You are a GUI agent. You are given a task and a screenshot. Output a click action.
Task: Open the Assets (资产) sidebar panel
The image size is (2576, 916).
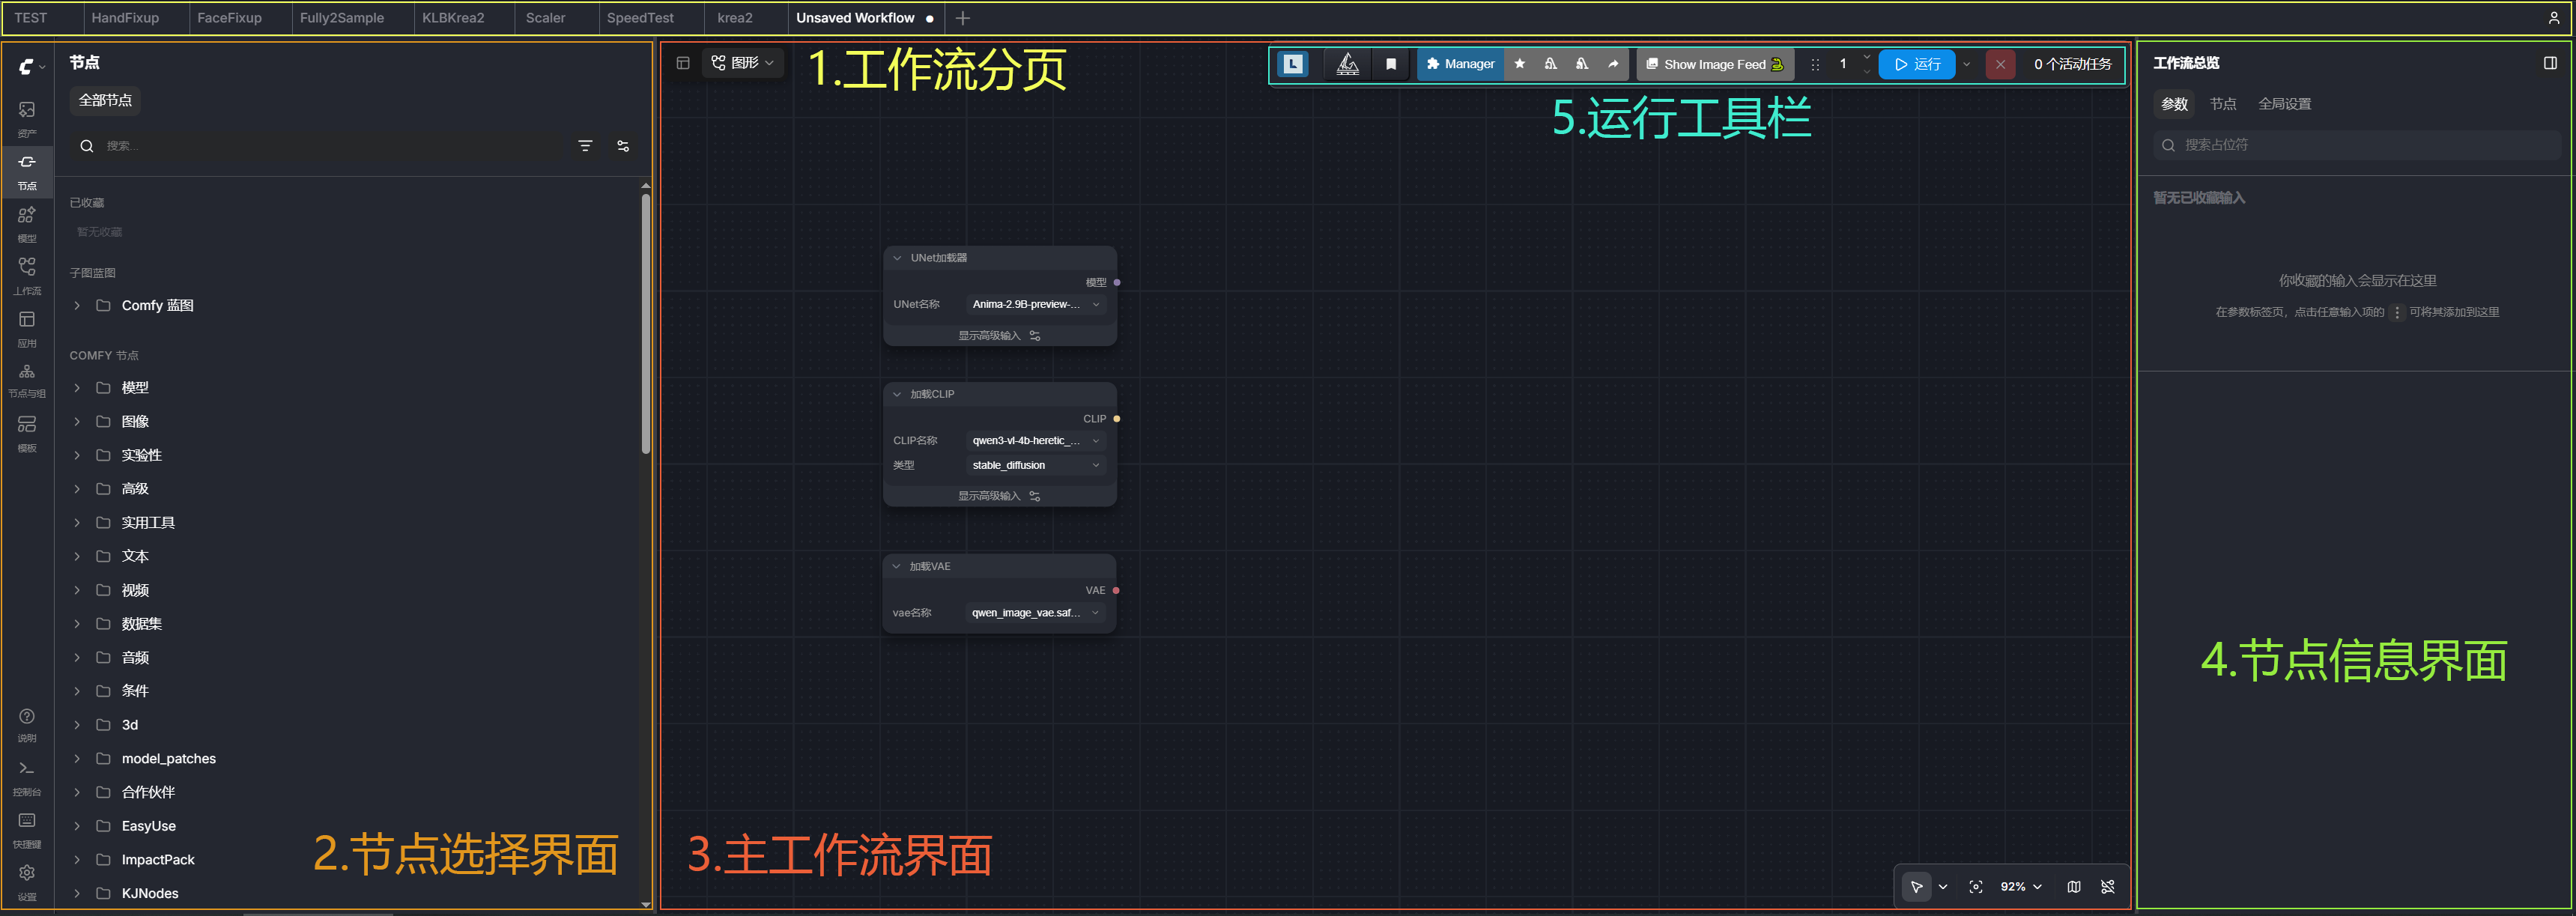(27, 118)
